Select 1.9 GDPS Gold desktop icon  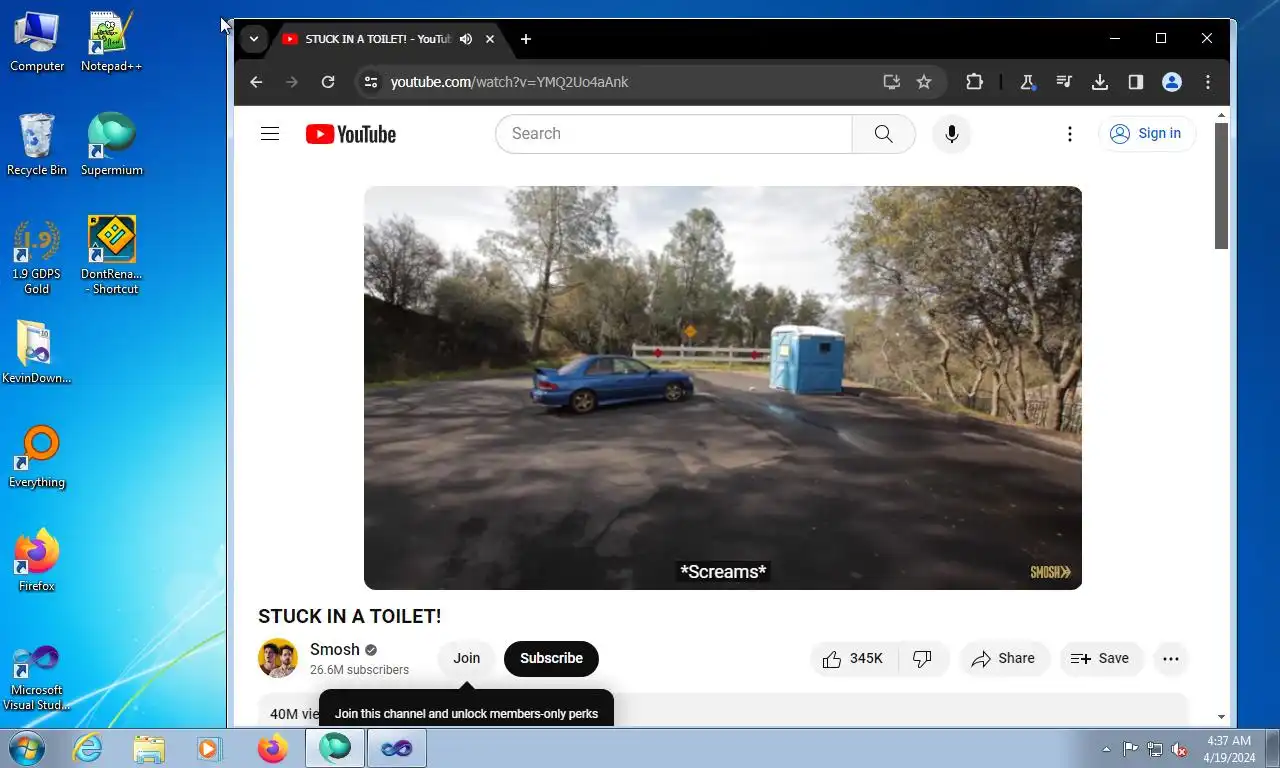37,257
